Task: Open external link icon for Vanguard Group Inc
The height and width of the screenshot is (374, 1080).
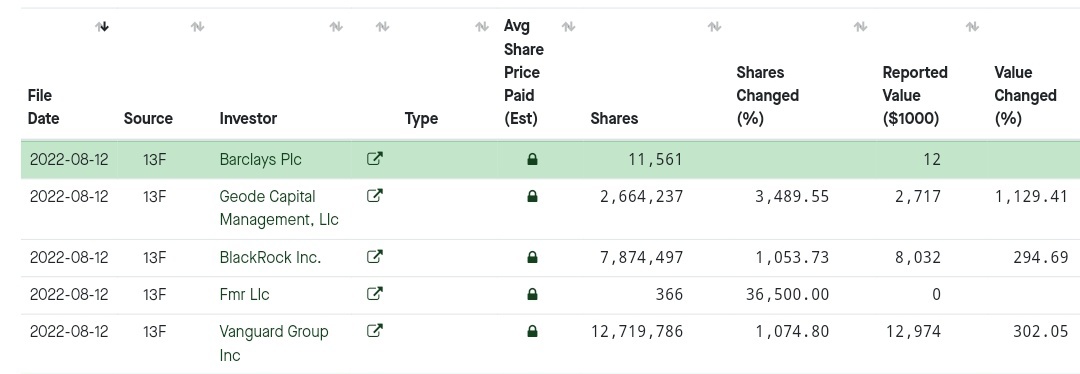Action: click(374, 331)
